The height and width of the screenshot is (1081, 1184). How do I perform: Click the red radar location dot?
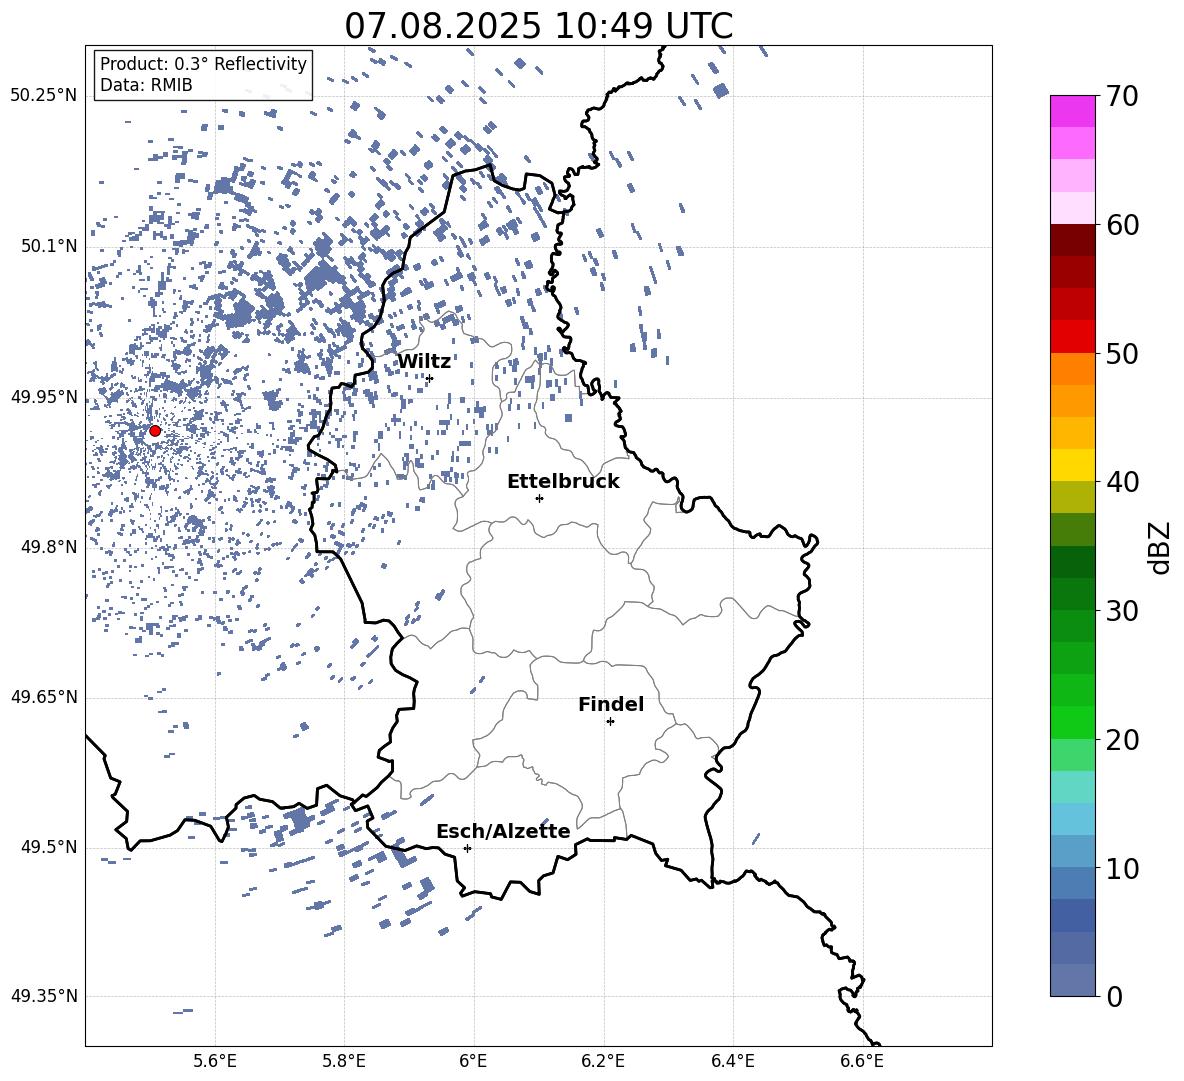pyautogui.click(x=155, y=431)
